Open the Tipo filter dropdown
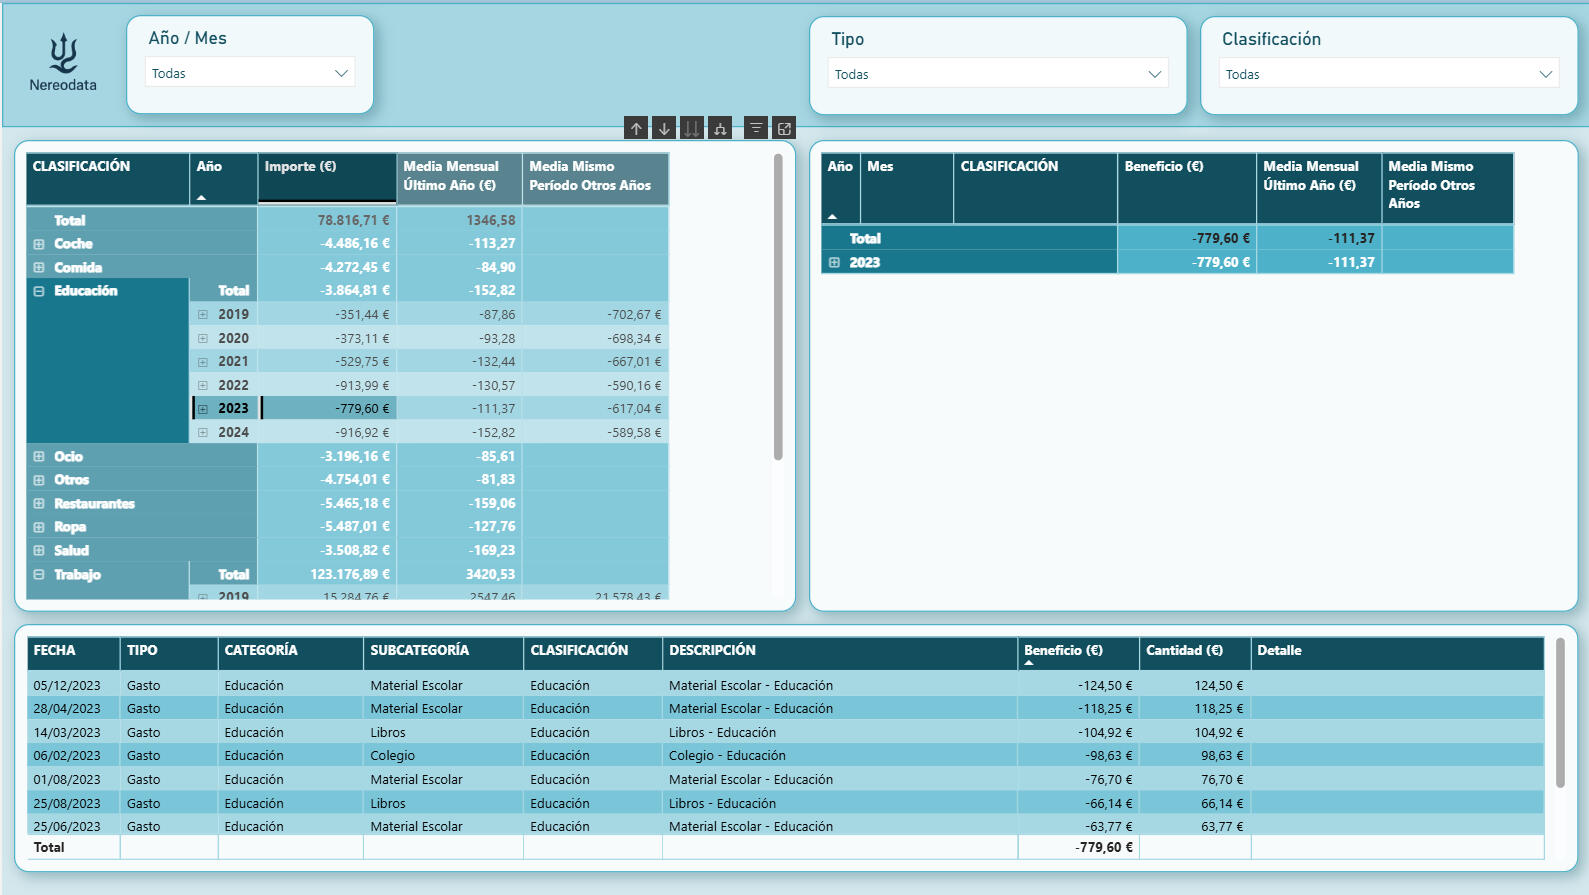The image size is (1589, 895). coord(997,74)
